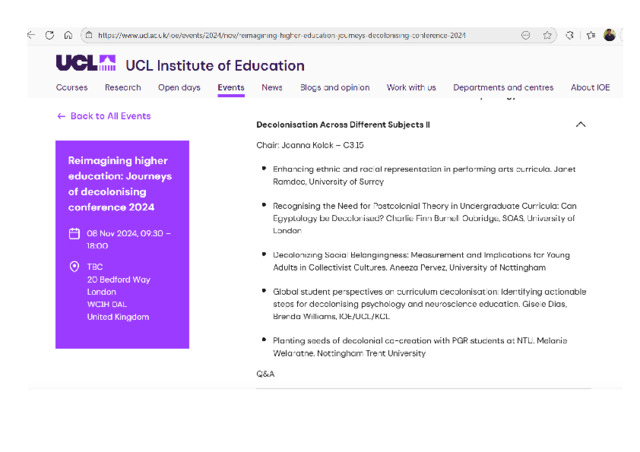Bookmark page with the star icon
The height and width of the screenshot is (452, 640).
coord(548,35)
